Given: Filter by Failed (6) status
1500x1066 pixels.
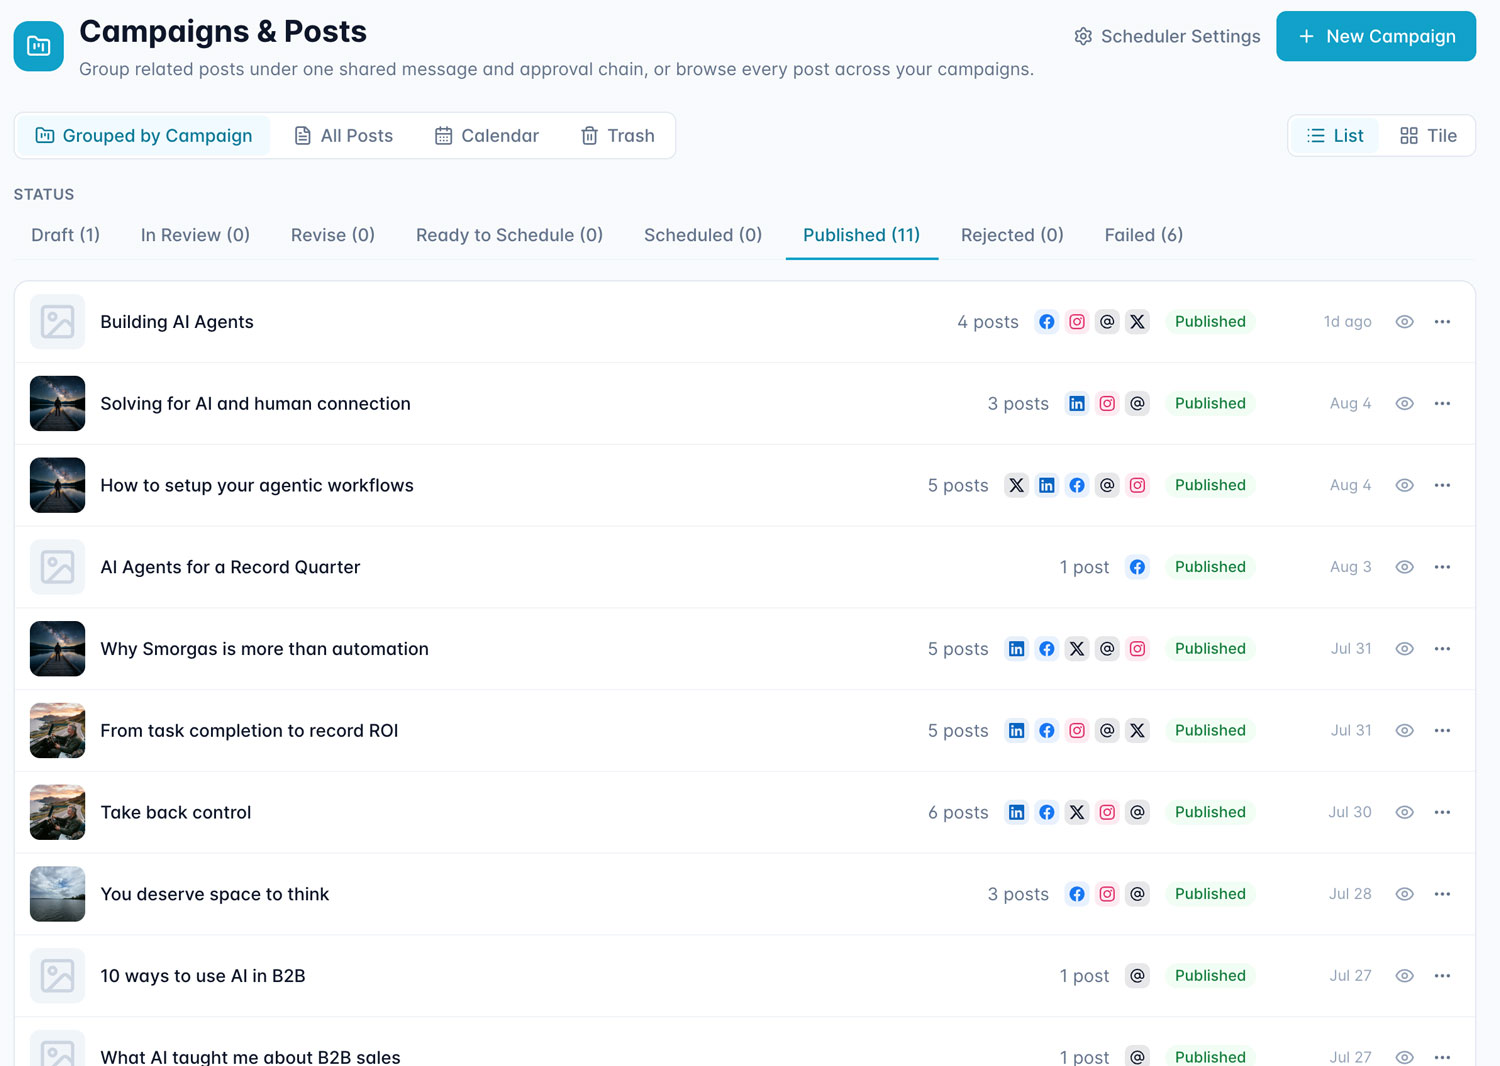Looking at the screenshot, I should click(1144, 235).
